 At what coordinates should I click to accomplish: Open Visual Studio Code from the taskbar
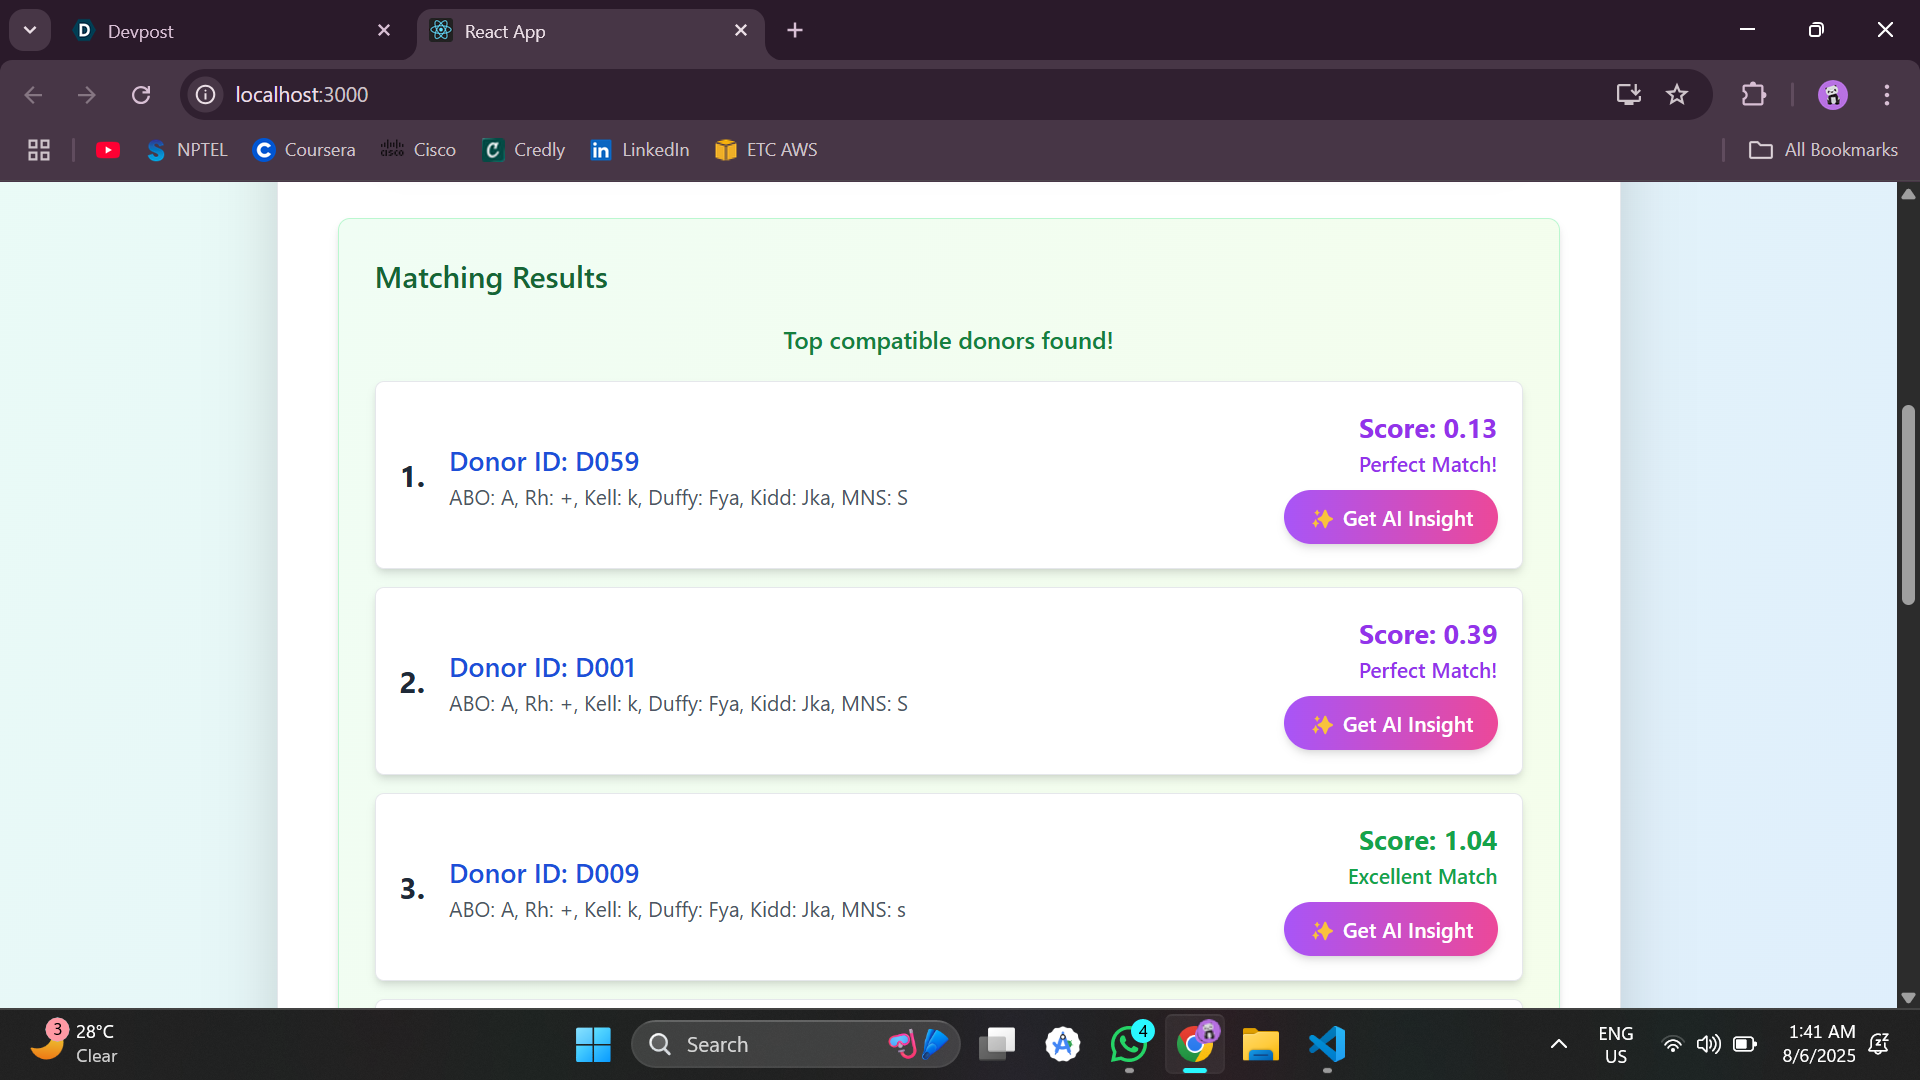click(x=1327, y=1044)
